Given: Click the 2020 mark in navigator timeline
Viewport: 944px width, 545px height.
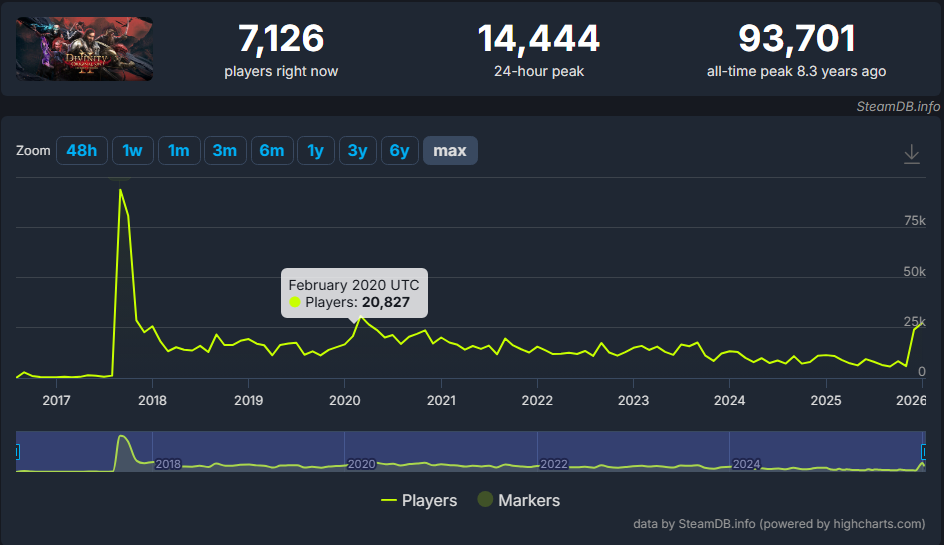Looking at the screenshot, I should pyautogui.click(x=362, y=464).
